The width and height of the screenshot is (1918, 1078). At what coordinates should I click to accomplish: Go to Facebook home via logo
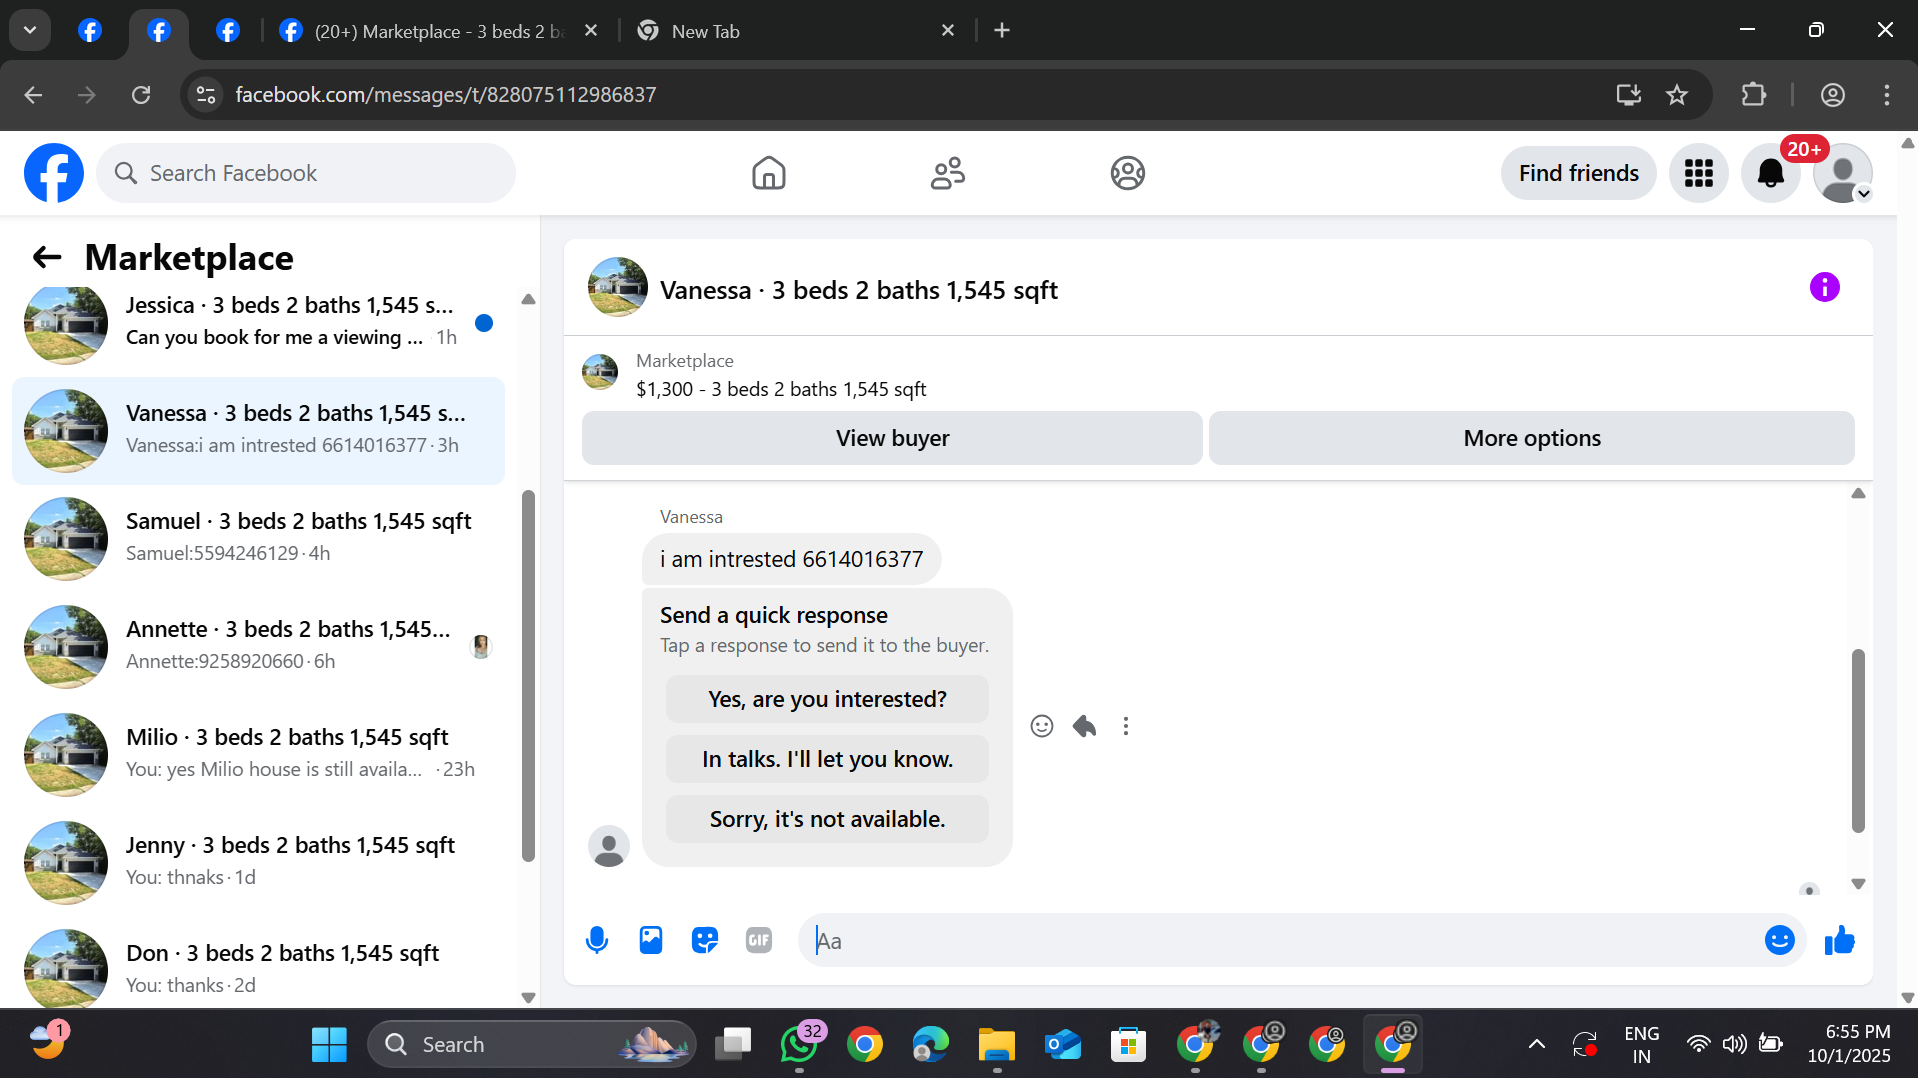[x=54, y=173]
